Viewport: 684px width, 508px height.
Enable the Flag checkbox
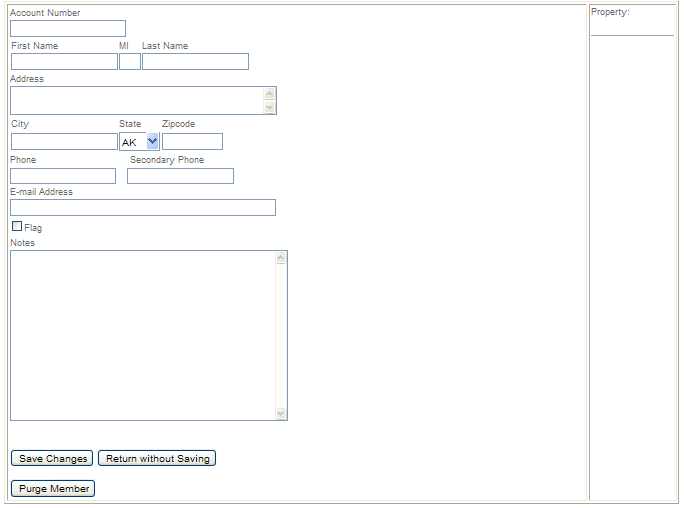tap(16, 227)
